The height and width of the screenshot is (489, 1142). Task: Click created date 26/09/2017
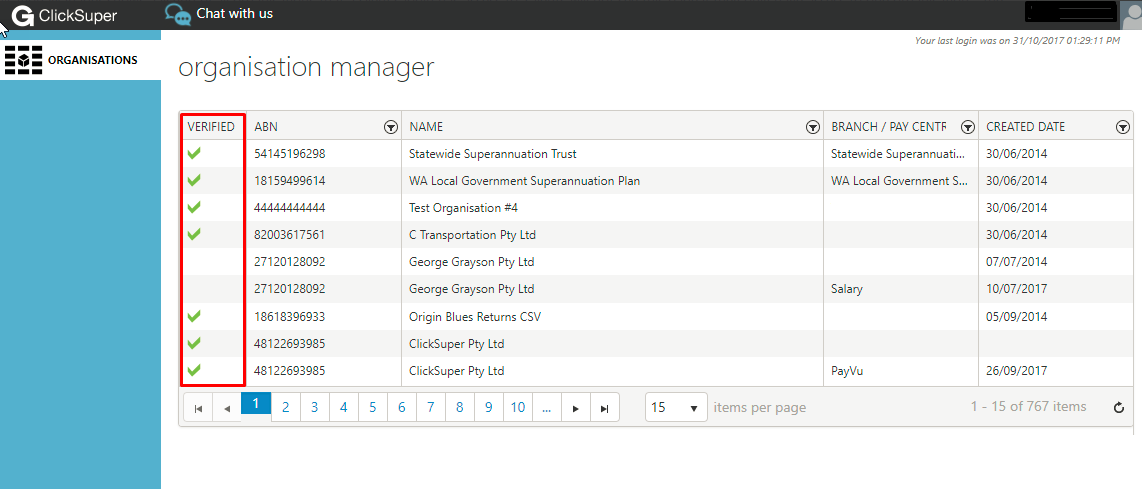tap(1017, 370)
